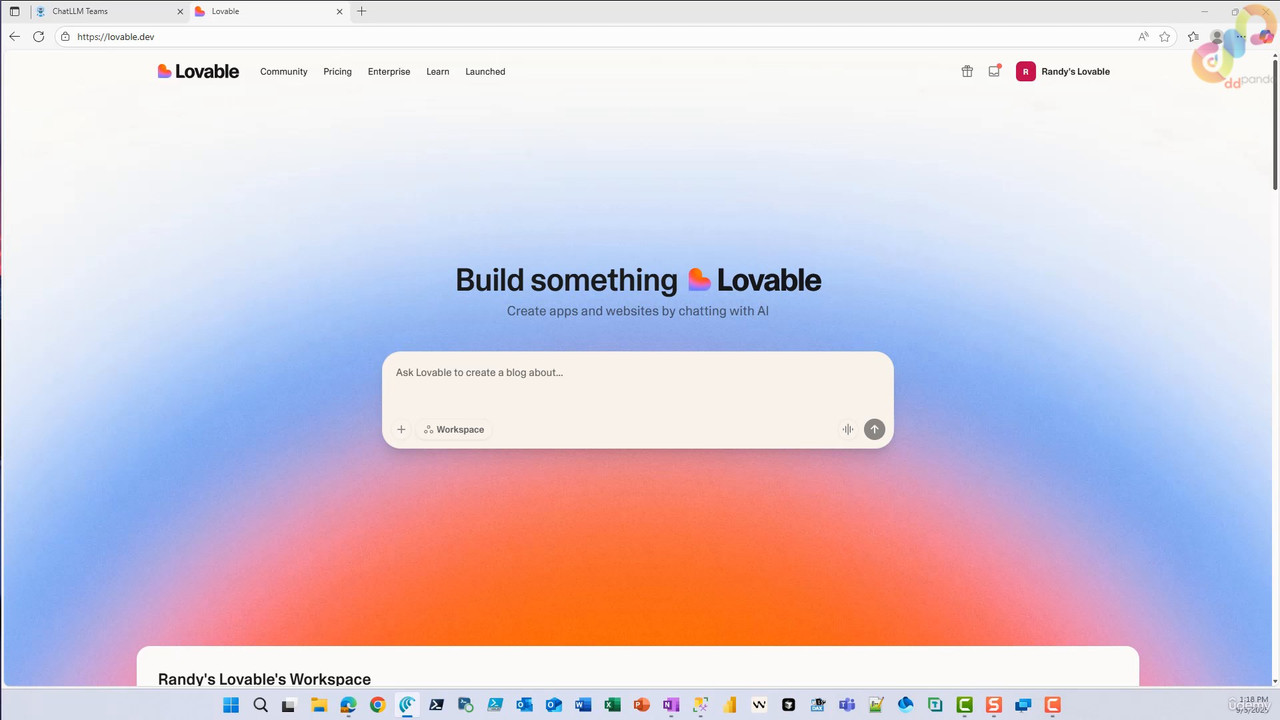Screen dimensions: 1280x720
Task: Open Microsoft Word from taskbar
Action: pos(583,705)
